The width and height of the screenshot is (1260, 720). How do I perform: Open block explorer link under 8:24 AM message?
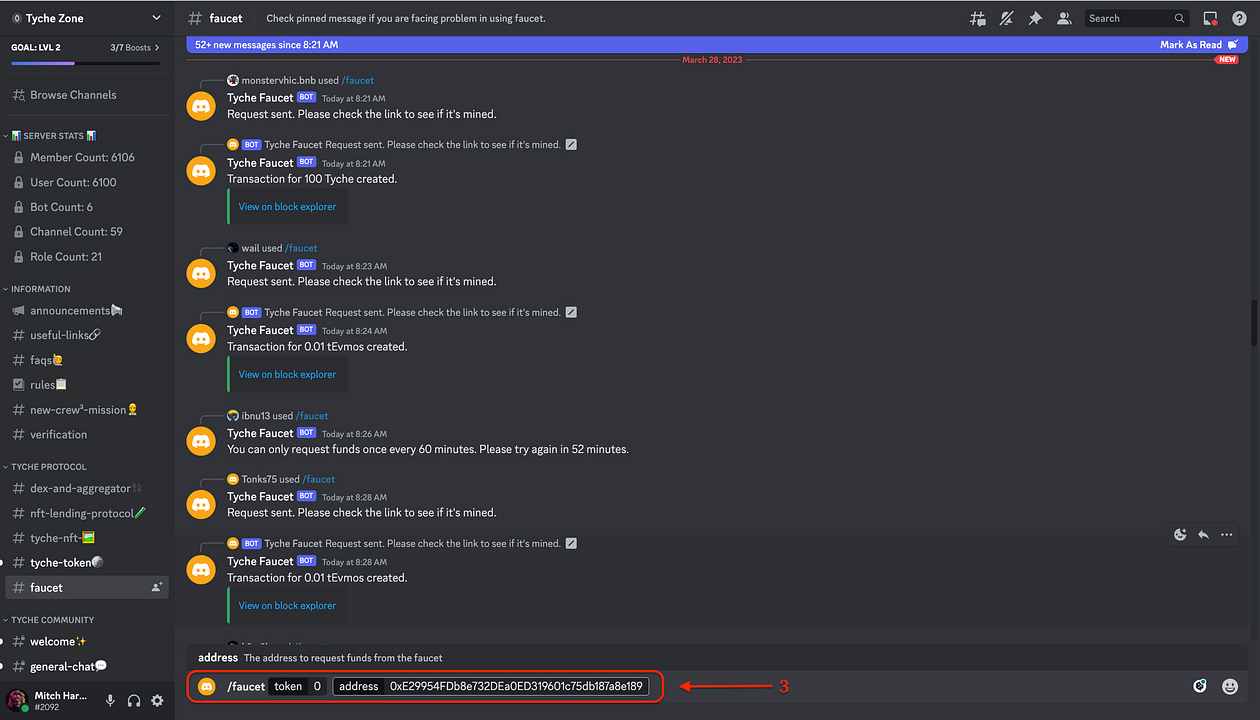click(x=287, y=375)
